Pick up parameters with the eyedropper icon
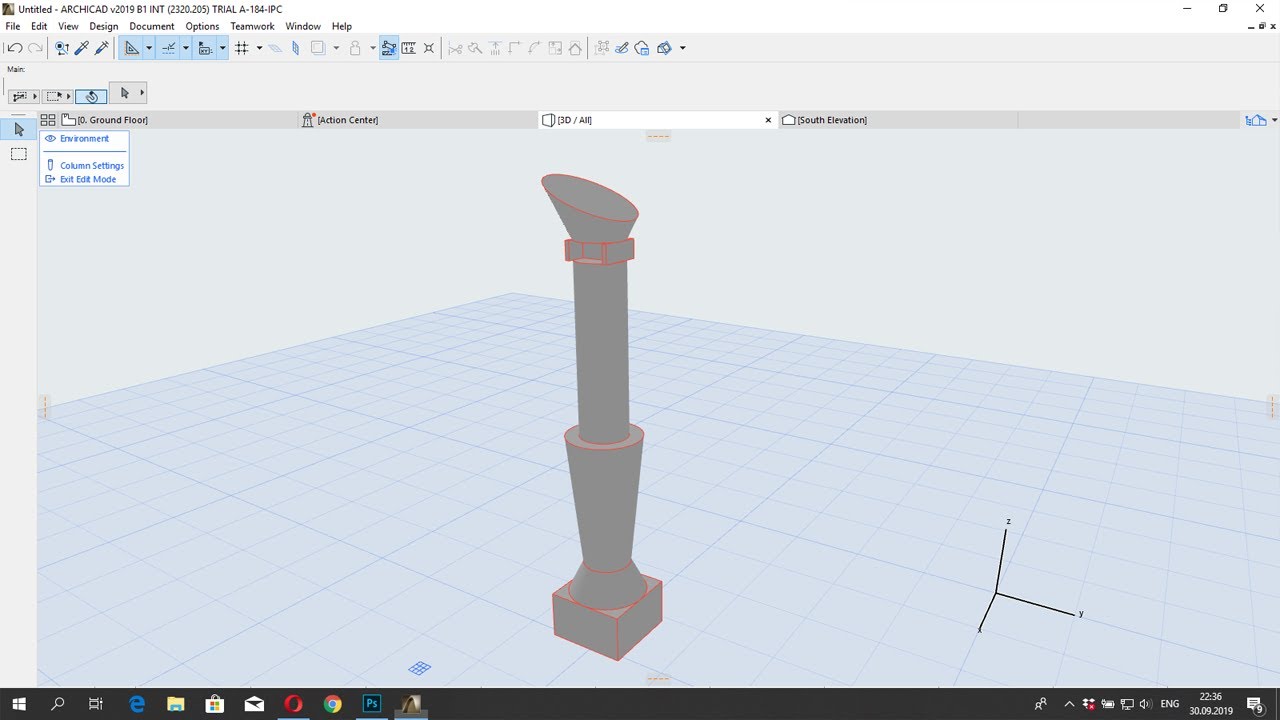The height and width of the screenshot is (720, 1280). tap(82, 48)
